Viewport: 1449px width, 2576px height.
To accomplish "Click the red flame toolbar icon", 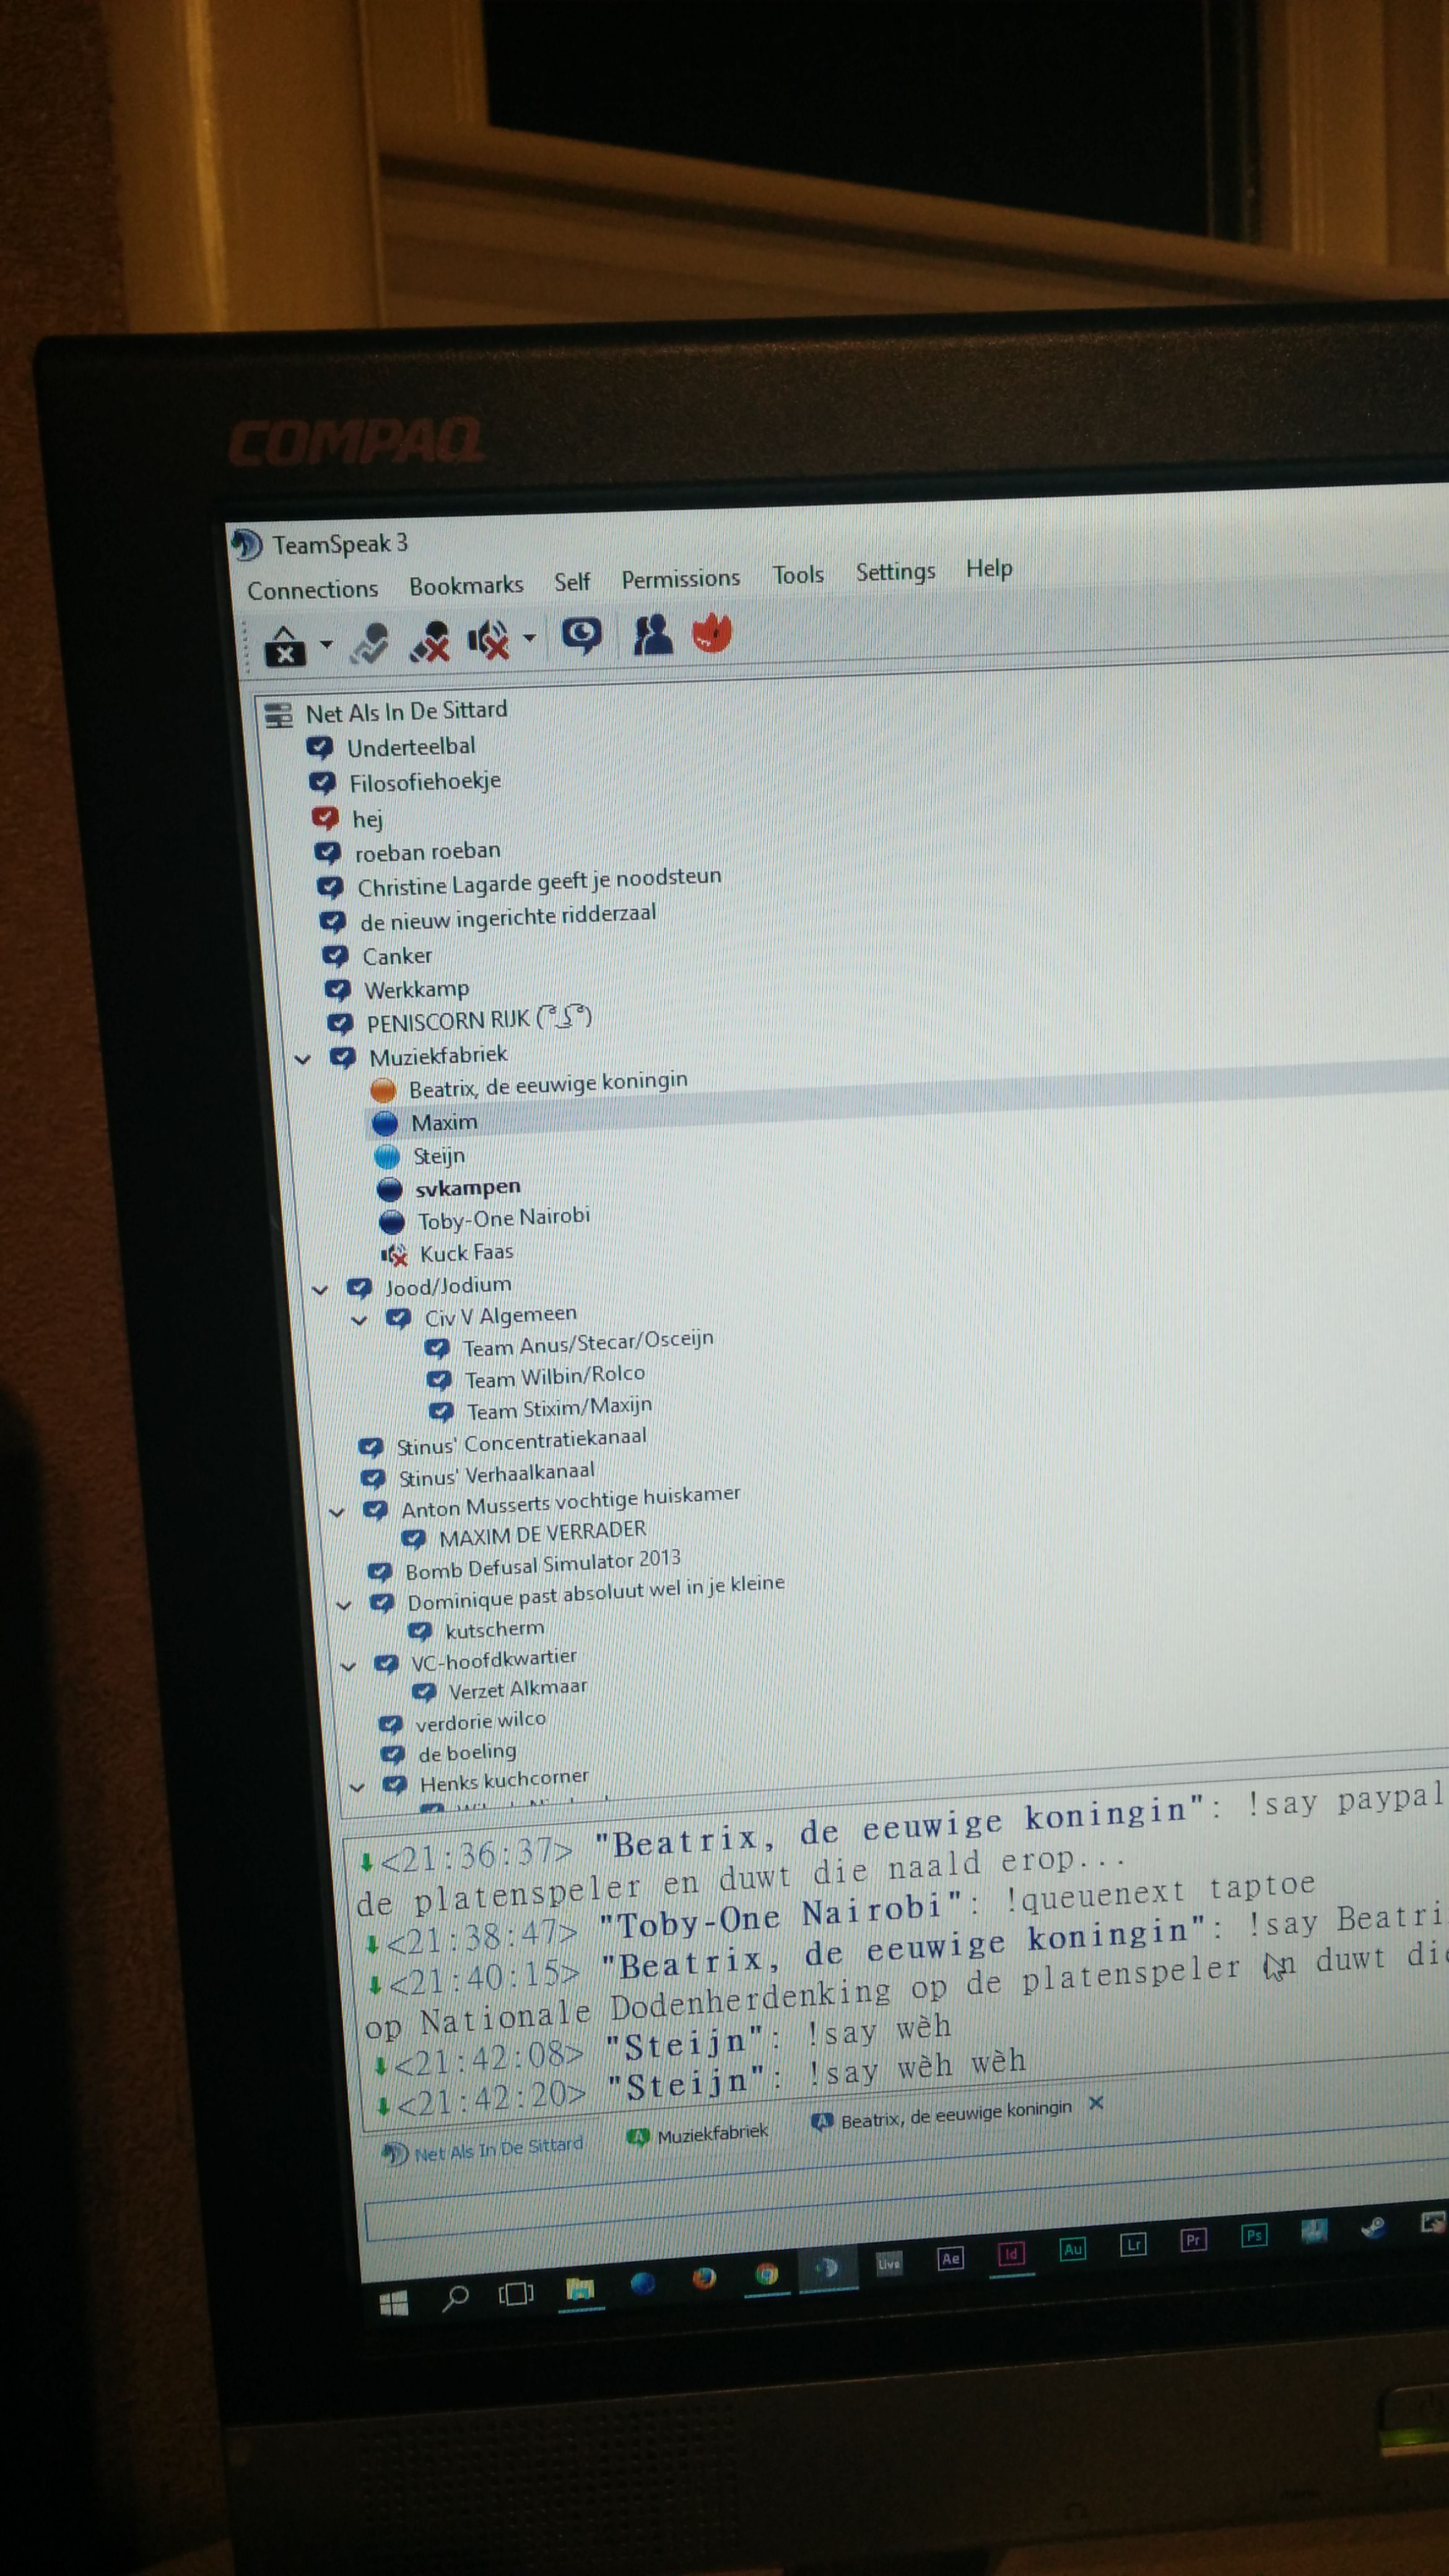I will (x=712, y=632).
